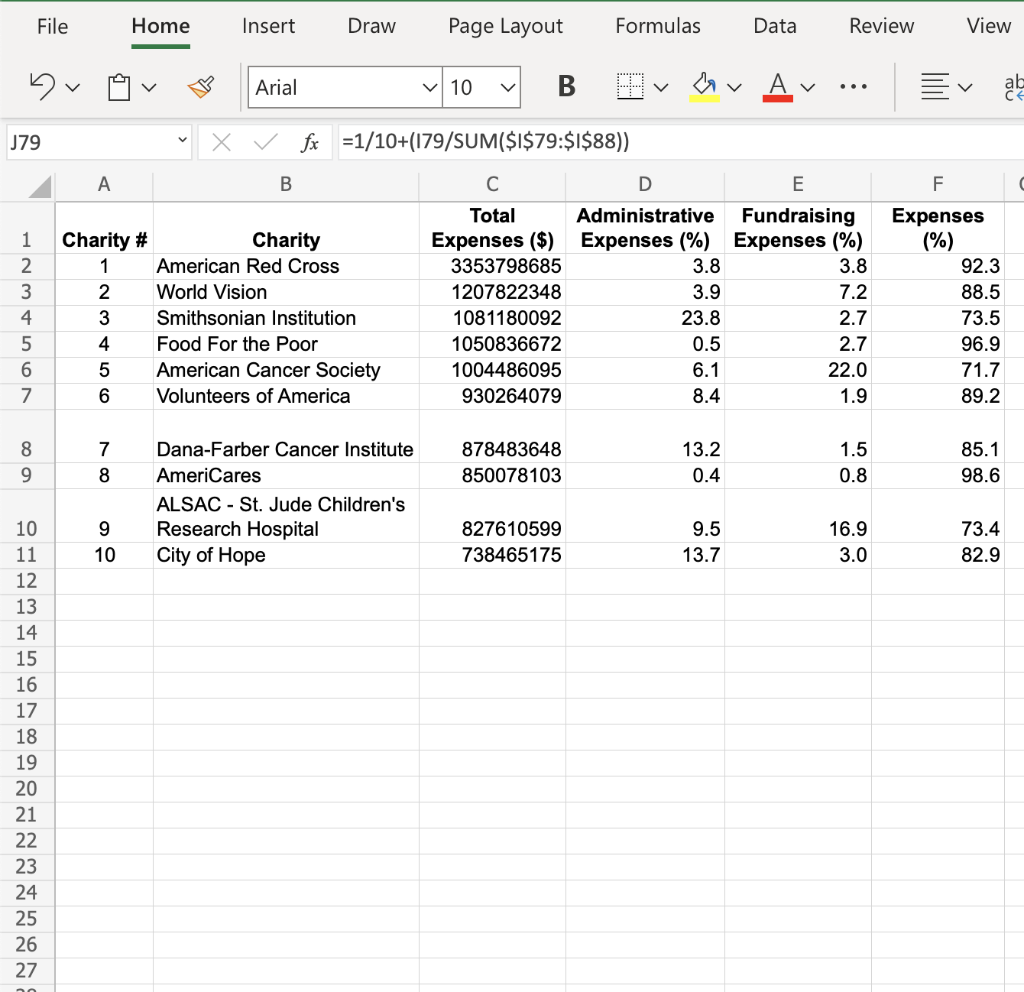The image size is (1024, 992).
Task: Confirm formula with the checkmark icon
Action: 263,141
